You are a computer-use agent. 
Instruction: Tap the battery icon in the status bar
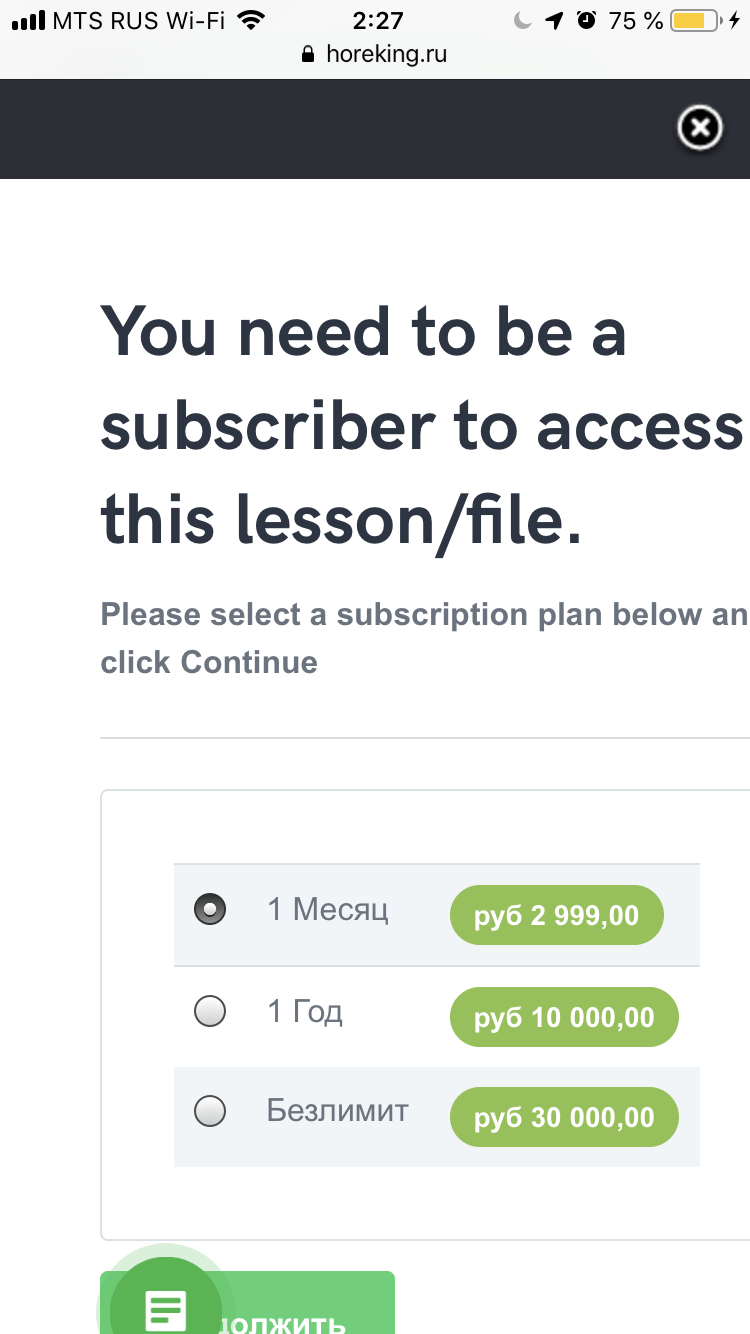pos(694,20)
